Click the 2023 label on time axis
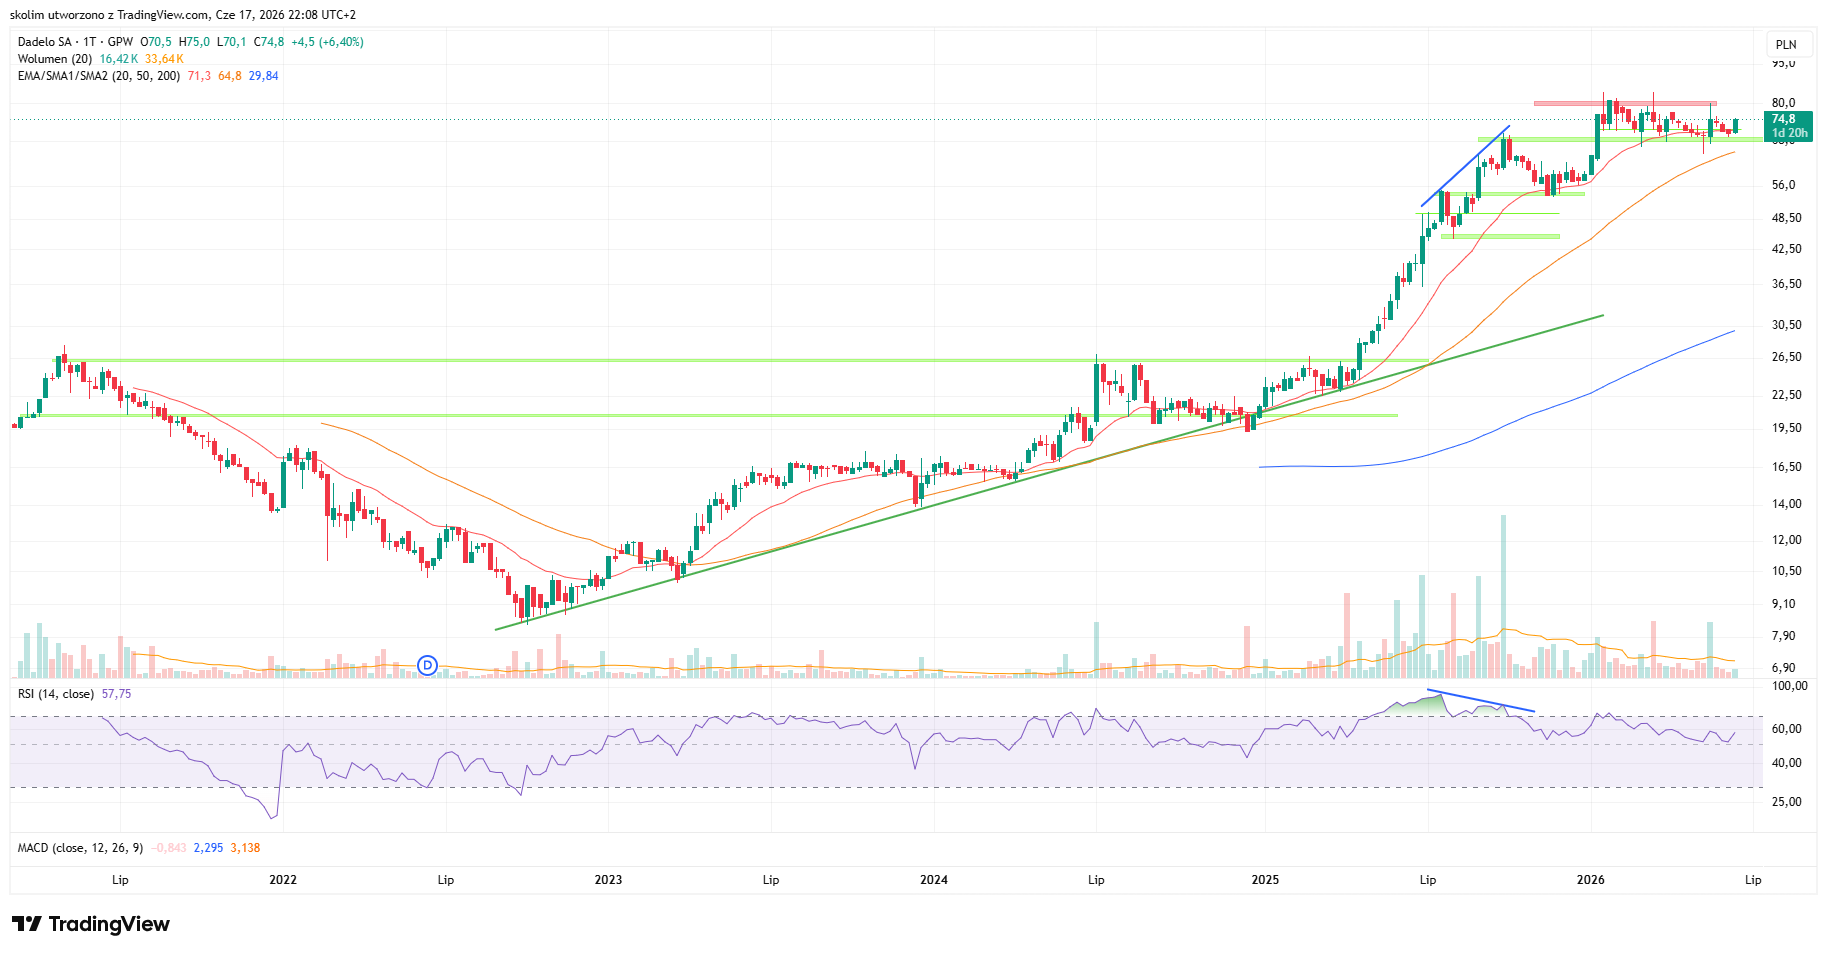The height and width of the screenshot is (954, 1827). point(608,880)
